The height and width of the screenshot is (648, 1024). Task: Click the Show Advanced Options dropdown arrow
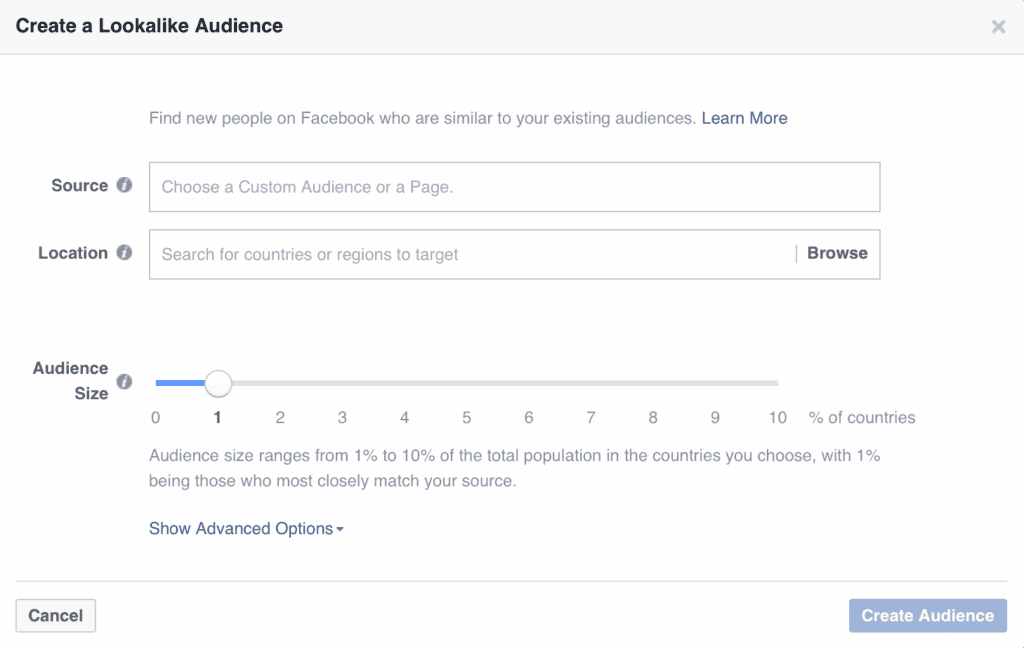coord(340,528)
